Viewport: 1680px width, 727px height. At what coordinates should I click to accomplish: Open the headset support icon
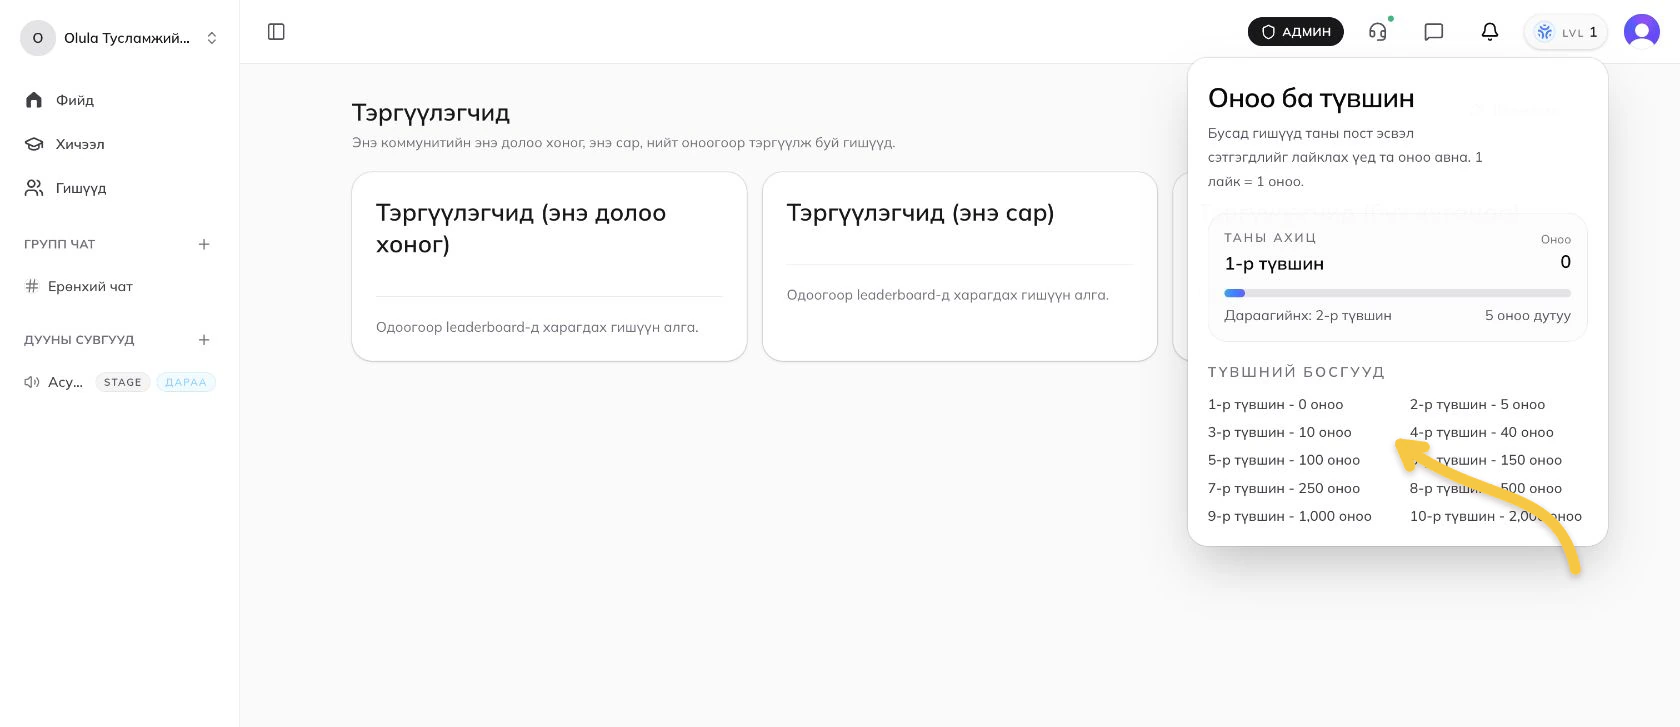click(x=1378, y=32)
